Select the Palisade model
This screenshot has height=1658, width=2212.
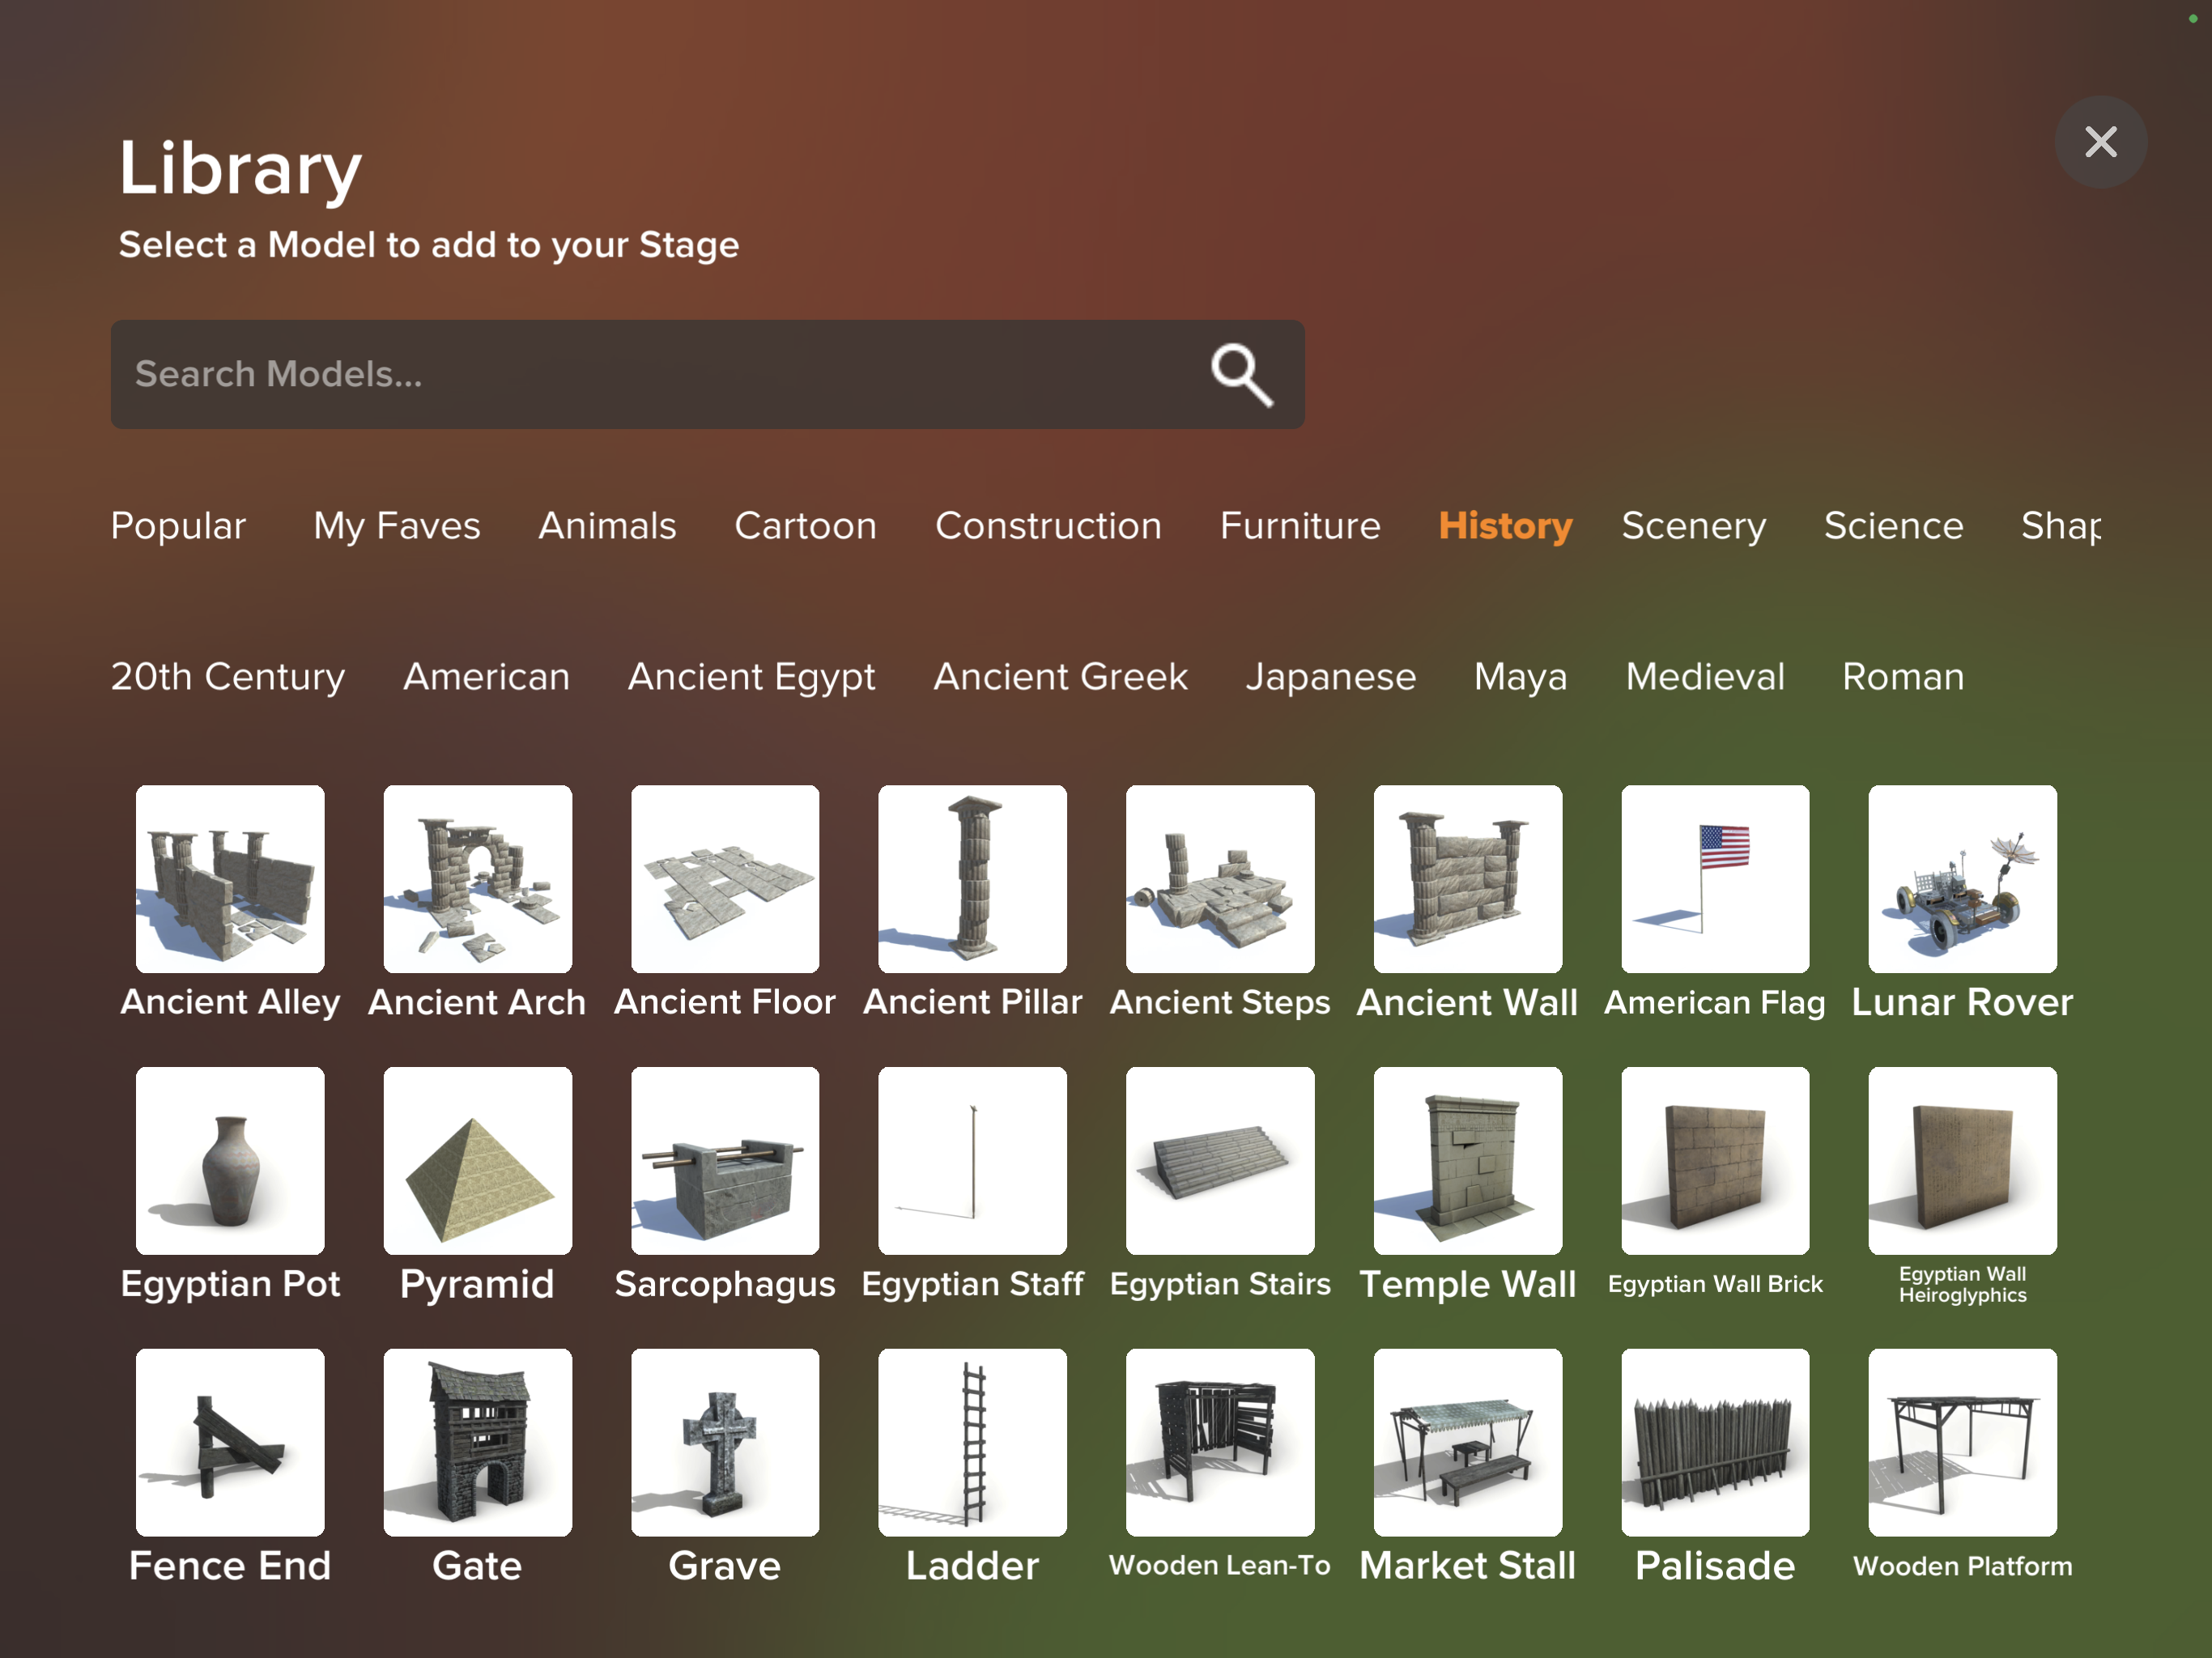(x=1714, y=1443)
